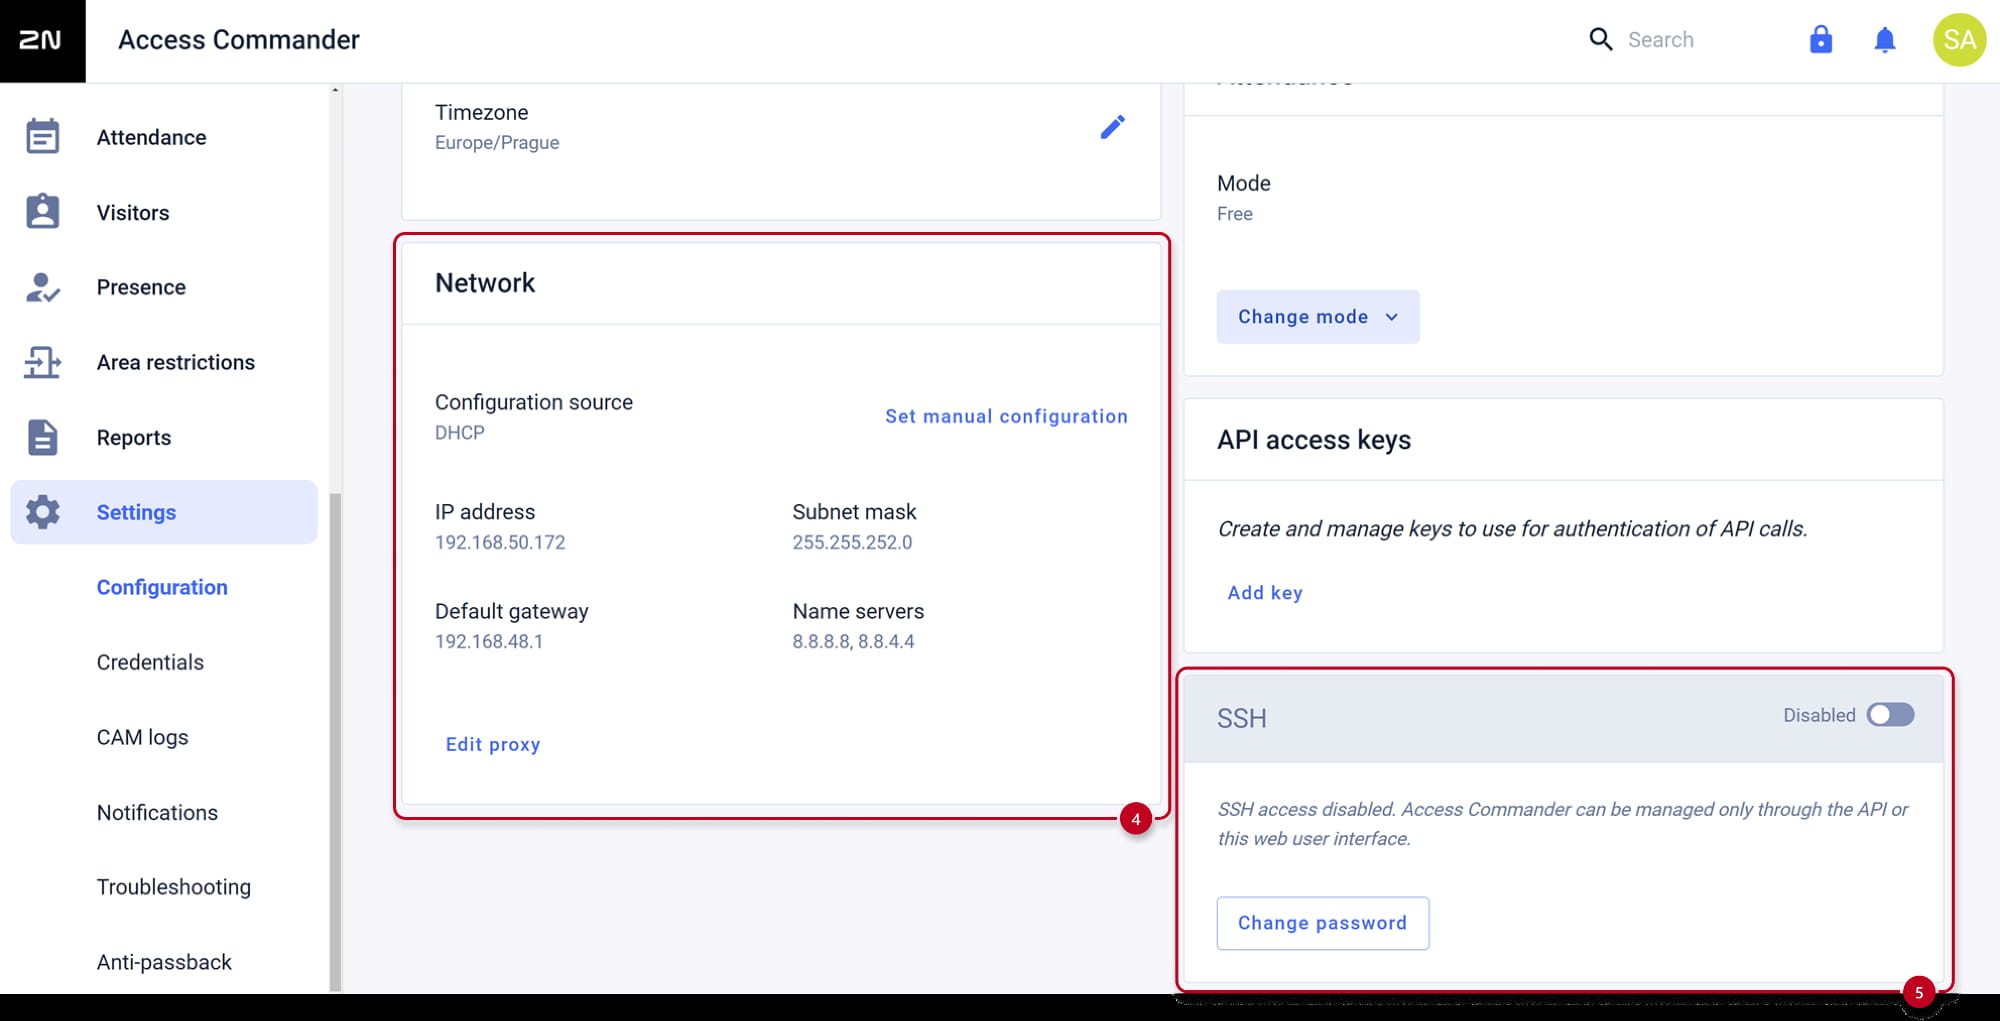
Task: Click the IP address value 192.168.50.172
Action: point(500,543)
